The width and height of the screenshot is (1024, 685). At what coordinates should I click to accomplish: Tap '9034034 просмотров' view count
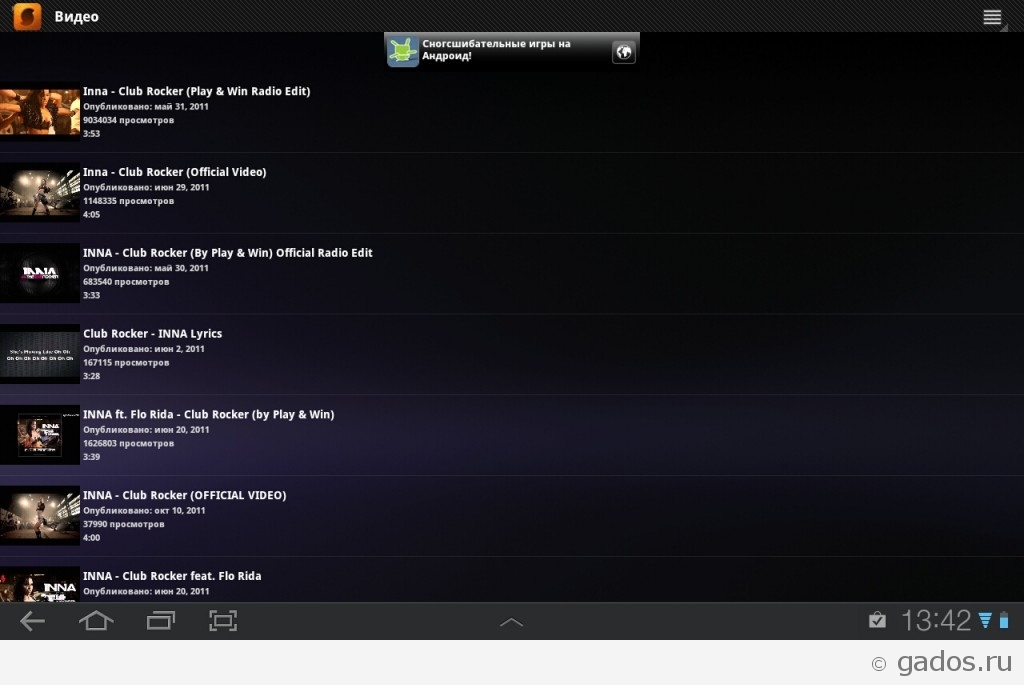(x=129, y=120)
